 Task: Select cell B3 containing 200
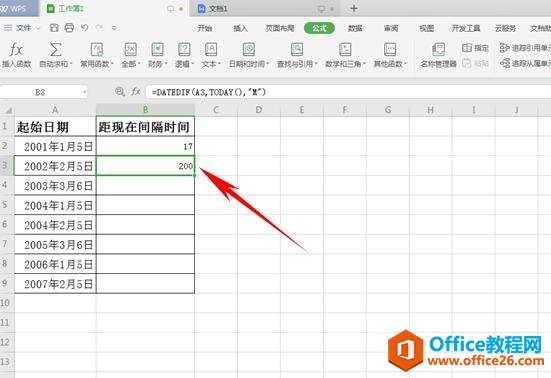coord(145,165)
